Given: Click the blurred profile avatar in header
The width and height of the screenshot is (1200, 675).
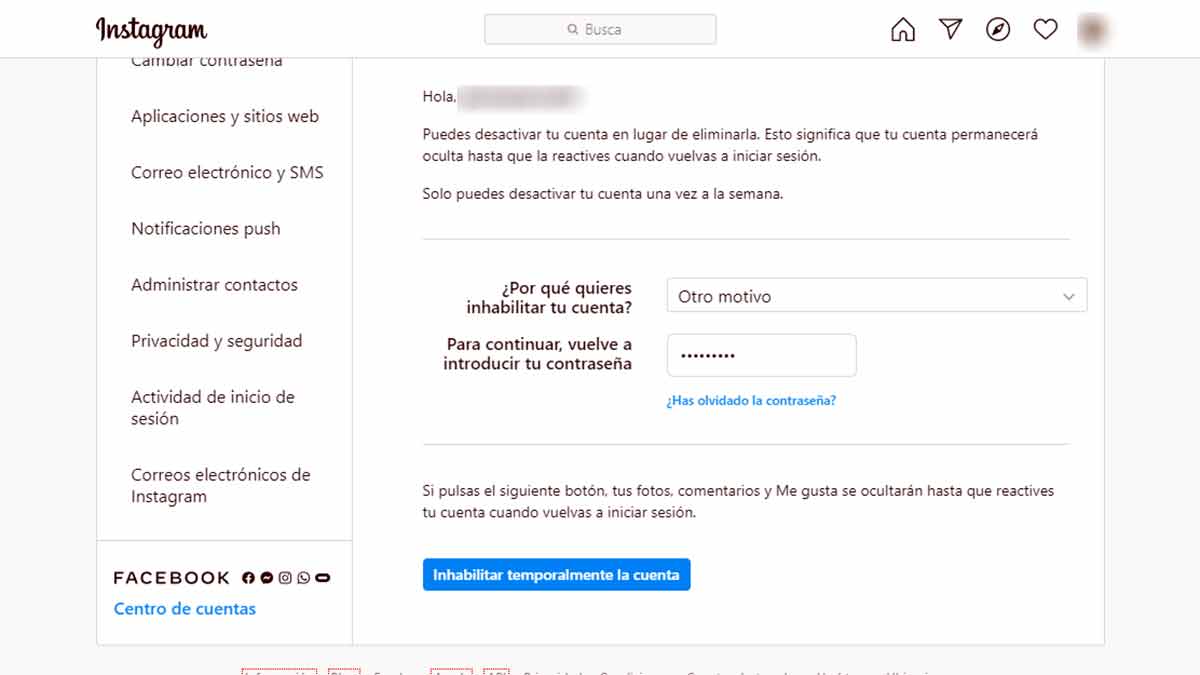Looking at the screenshot, I should (1093, 30).
